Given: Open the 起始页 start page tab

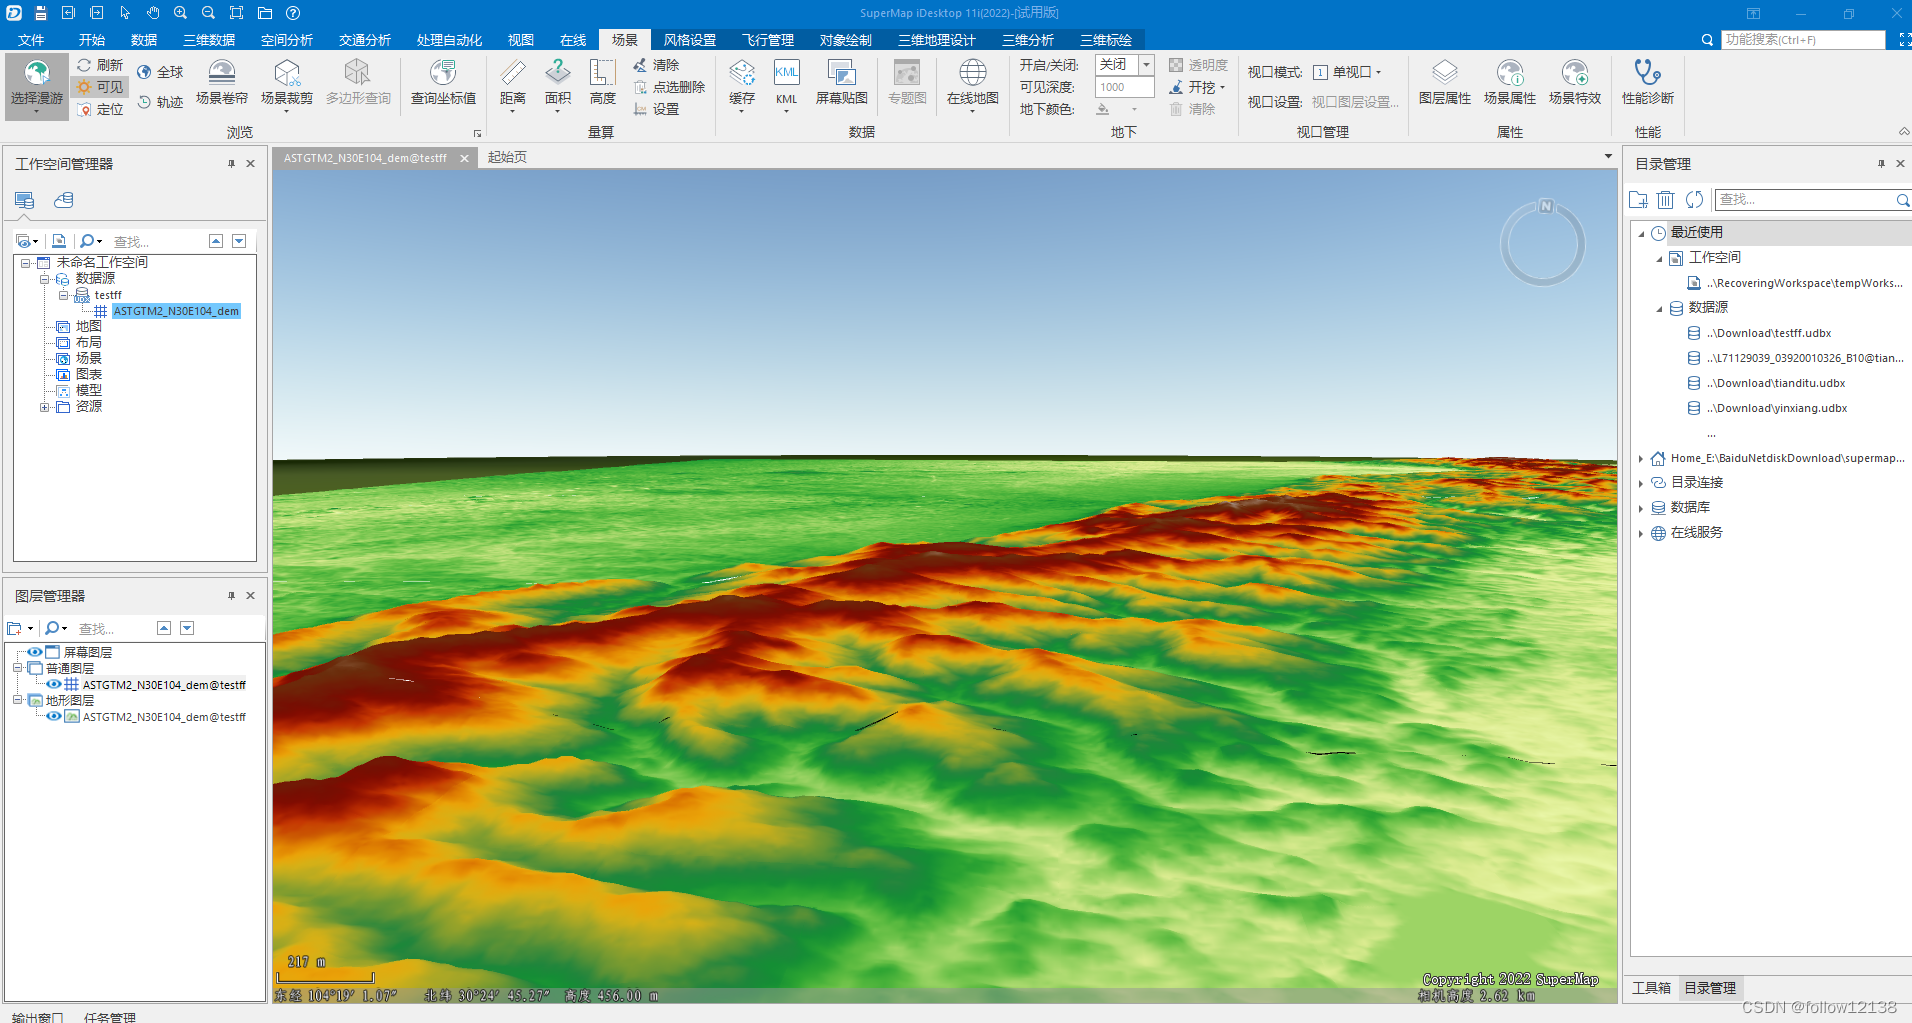Looking at the screenshot, I should pyautogui.click(x=507, y=157).
